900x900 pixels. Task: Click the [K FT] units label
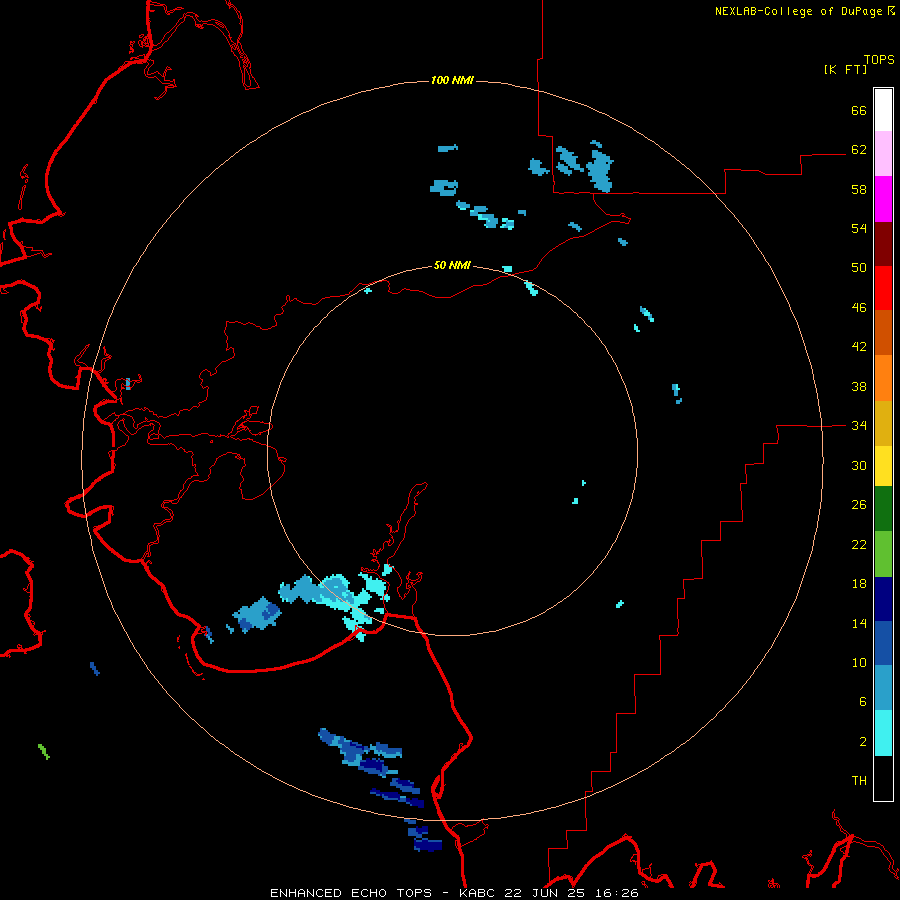coord(845,69)
